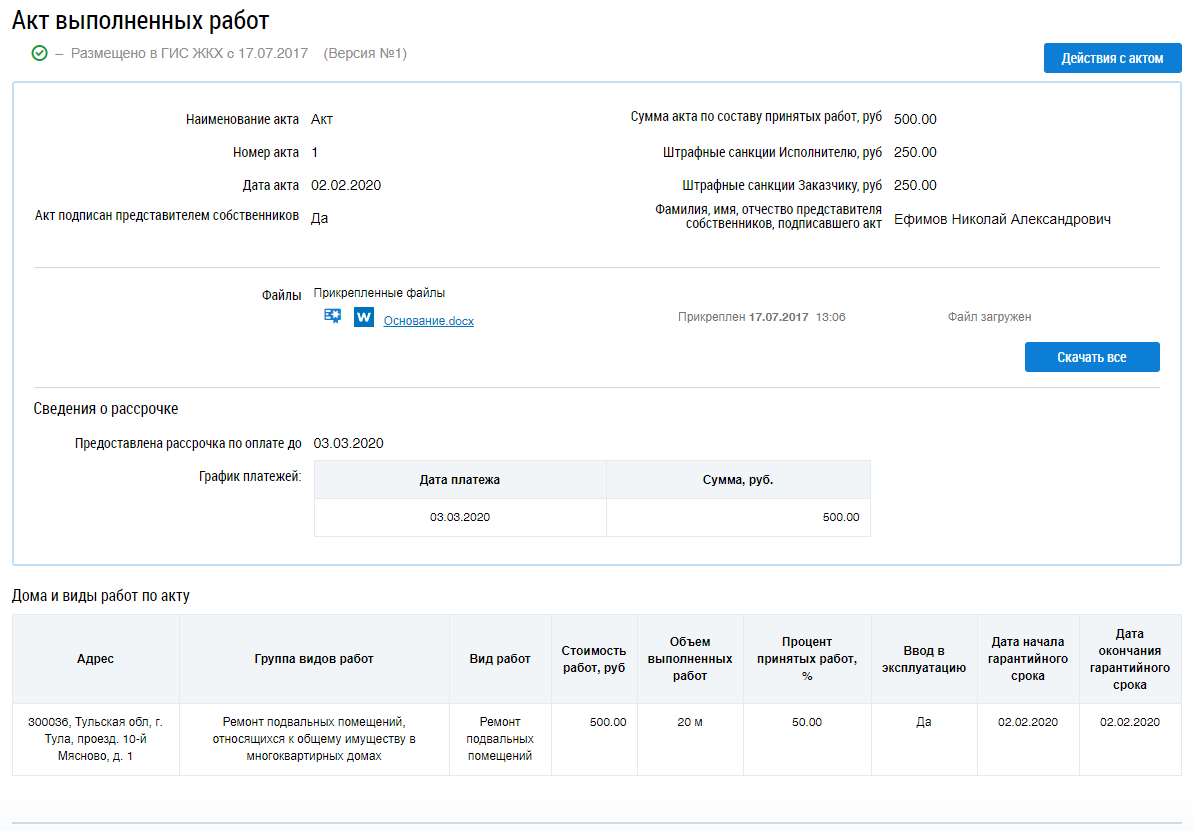Click the Версия №1 label
The image size is (1193, 831).
365,53
